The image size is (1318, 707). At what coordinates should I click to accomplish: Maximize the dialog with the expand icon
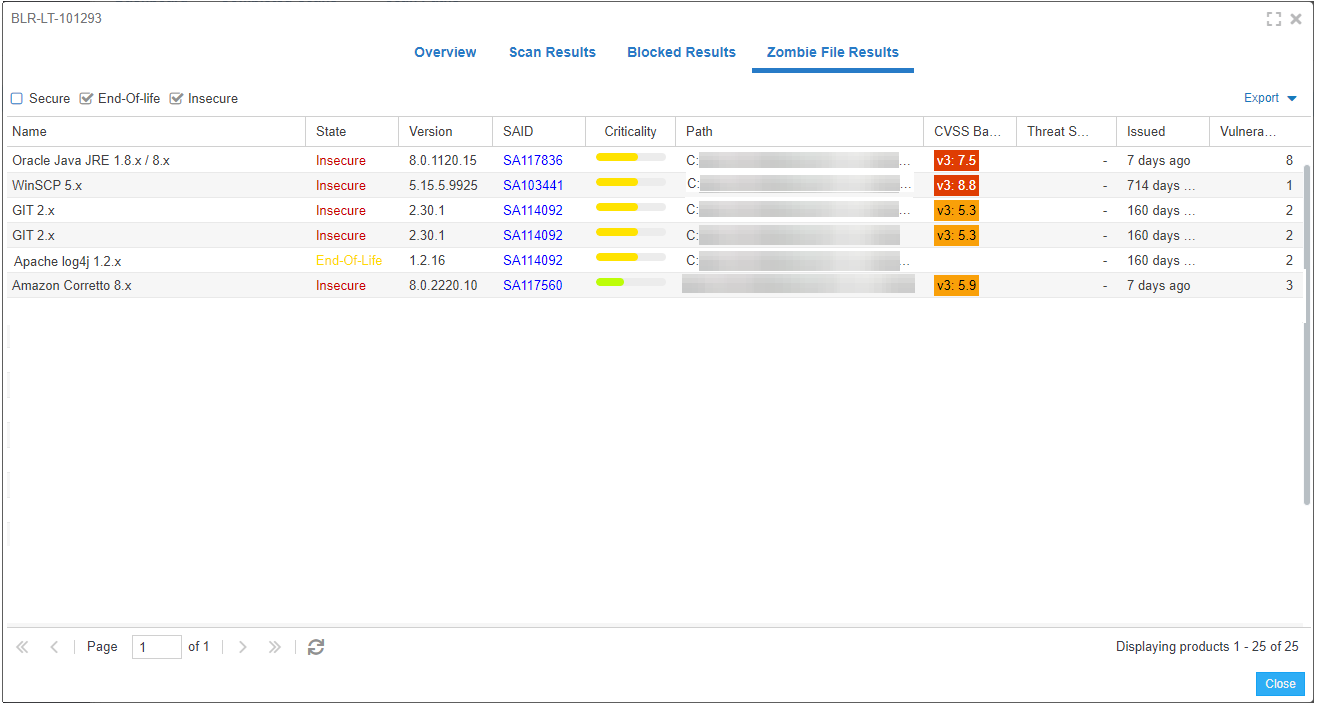tap(1273, 19)
